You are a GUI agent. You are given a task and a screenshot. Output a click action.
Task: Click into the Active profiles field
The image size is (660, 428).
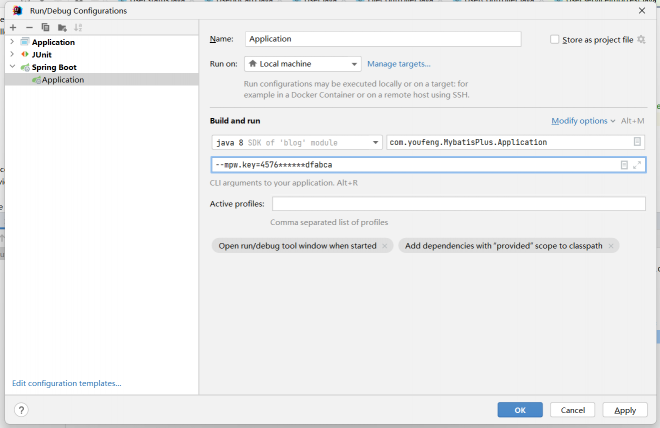point(458,204)
